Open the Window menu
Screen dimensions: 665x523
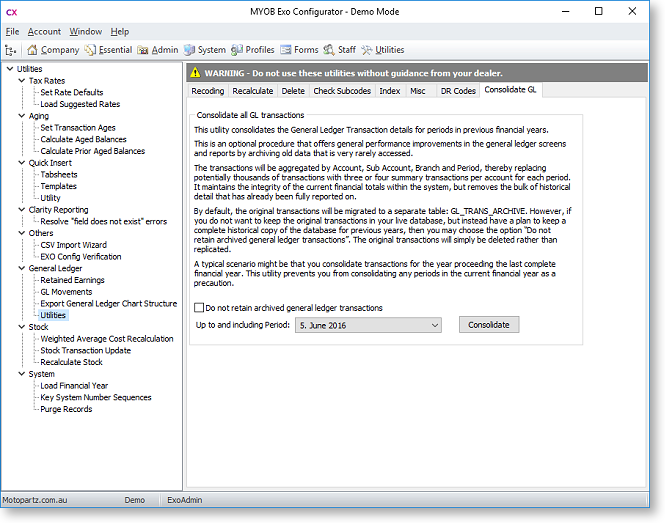pyautogui.click(x=86, y=31)
